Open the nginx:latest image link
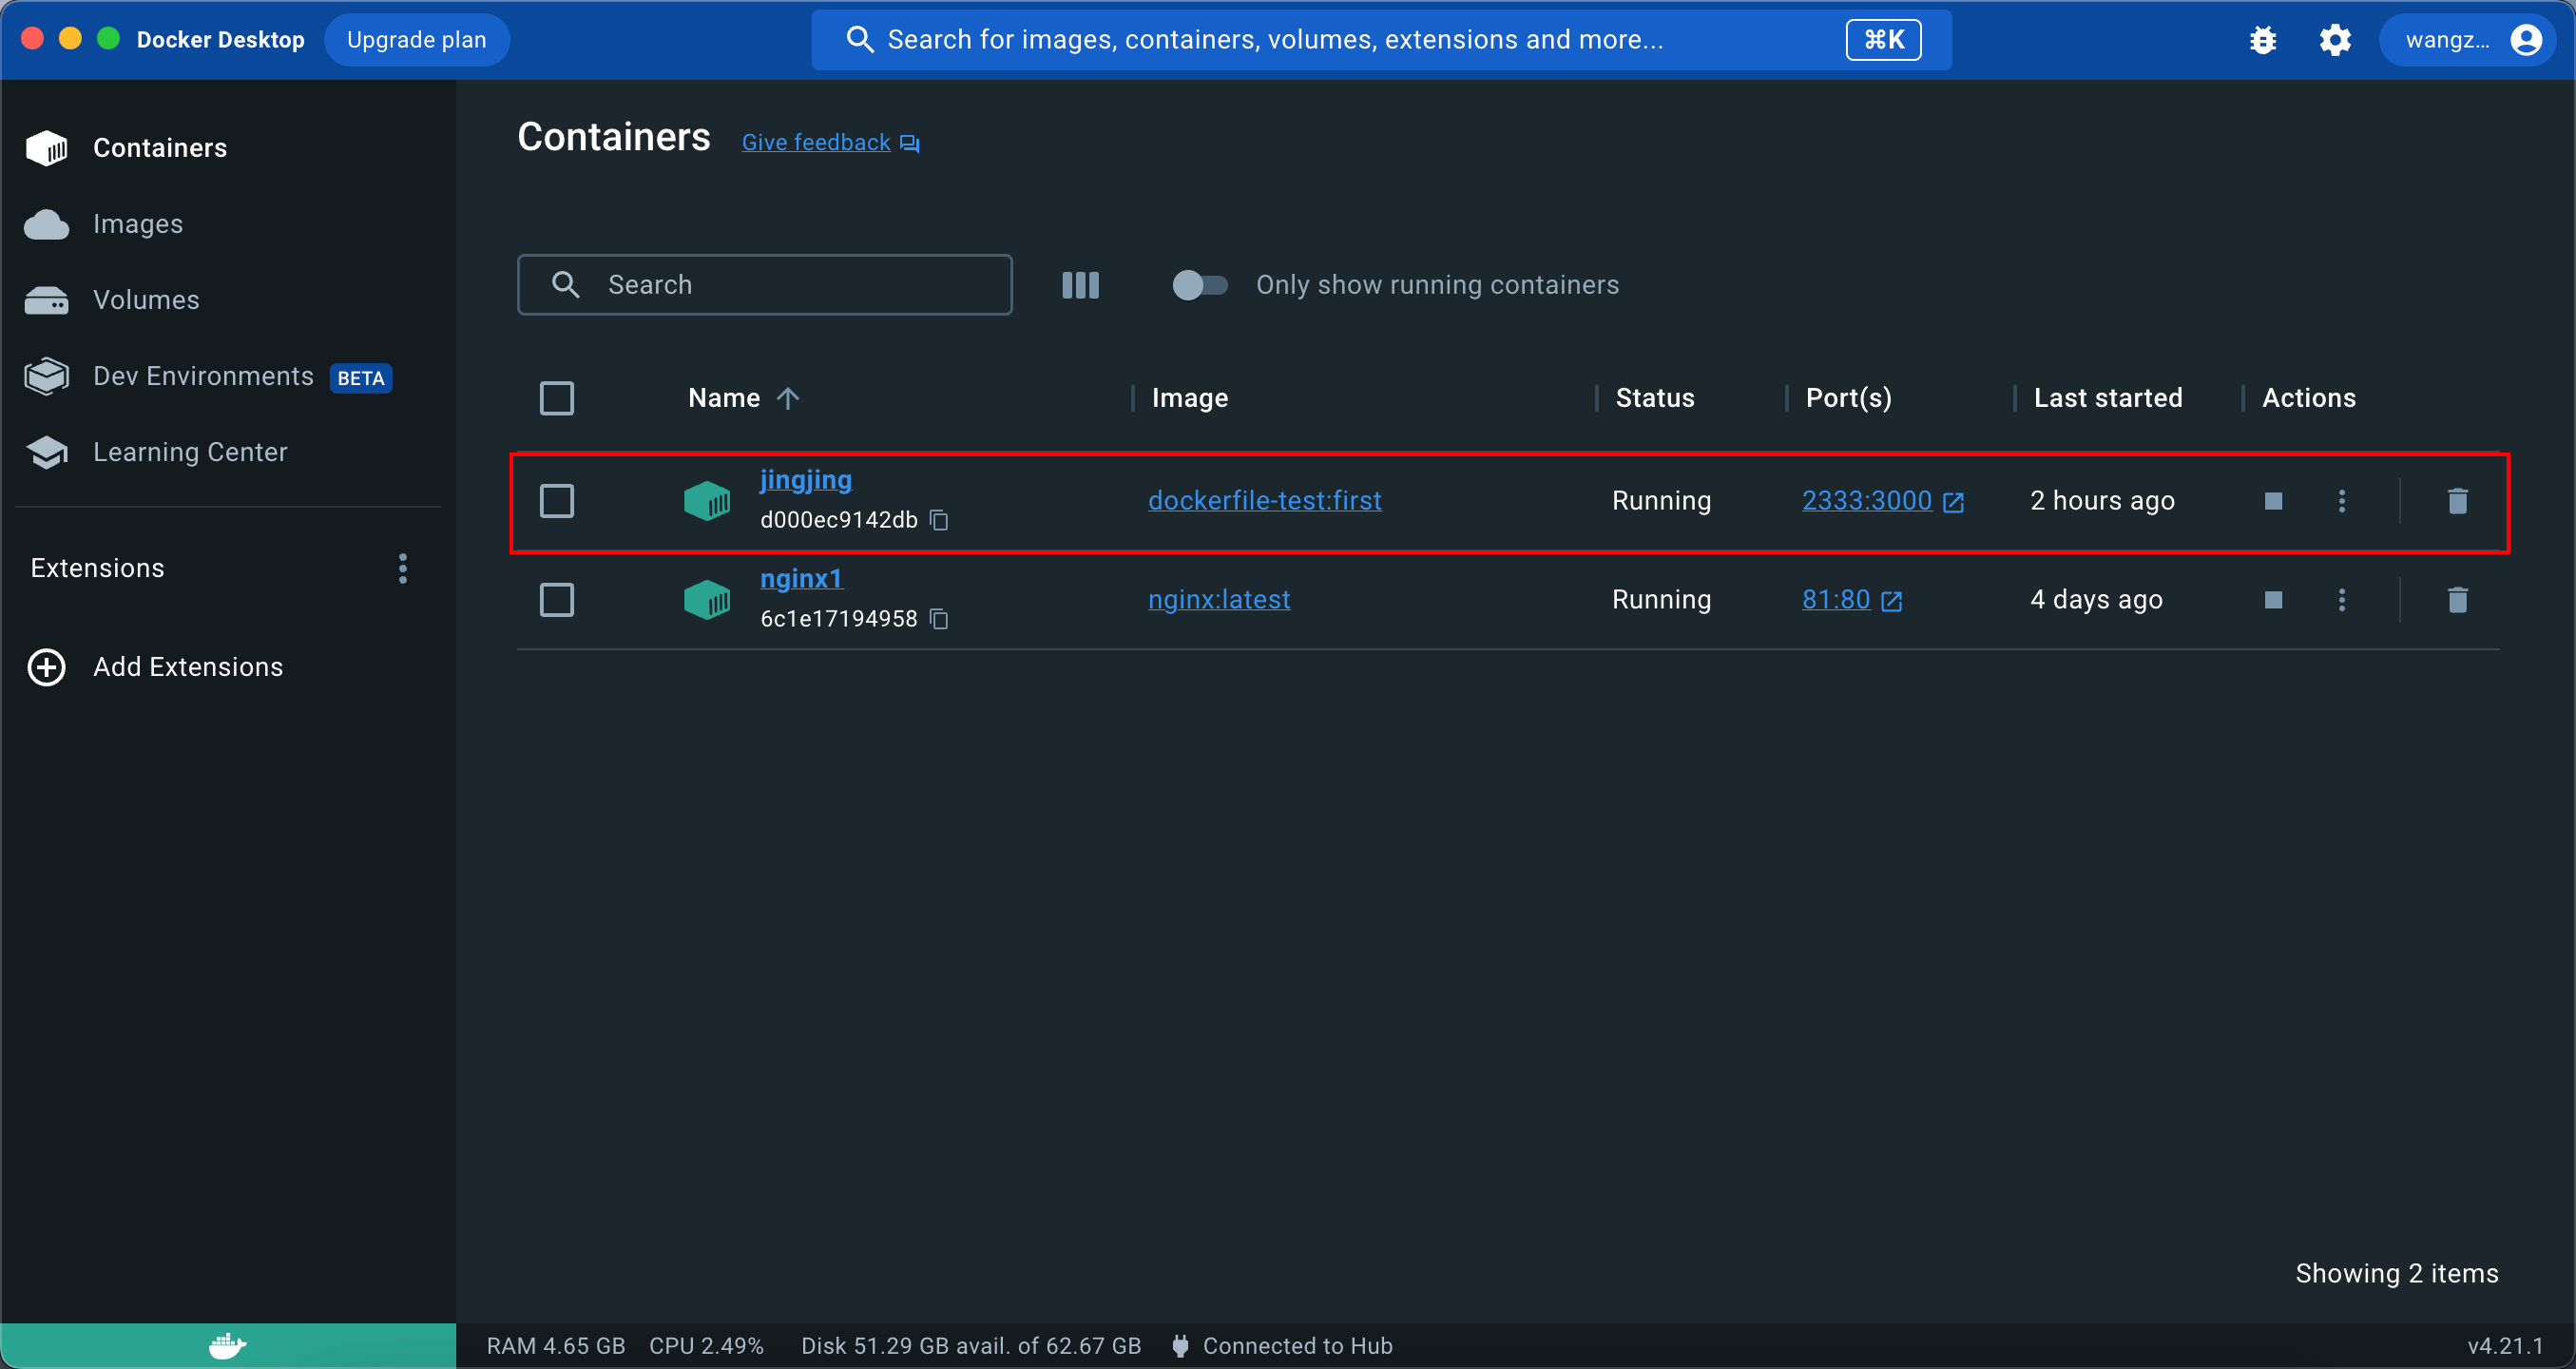The image size is (2576, 1369). coord(1218,599)
